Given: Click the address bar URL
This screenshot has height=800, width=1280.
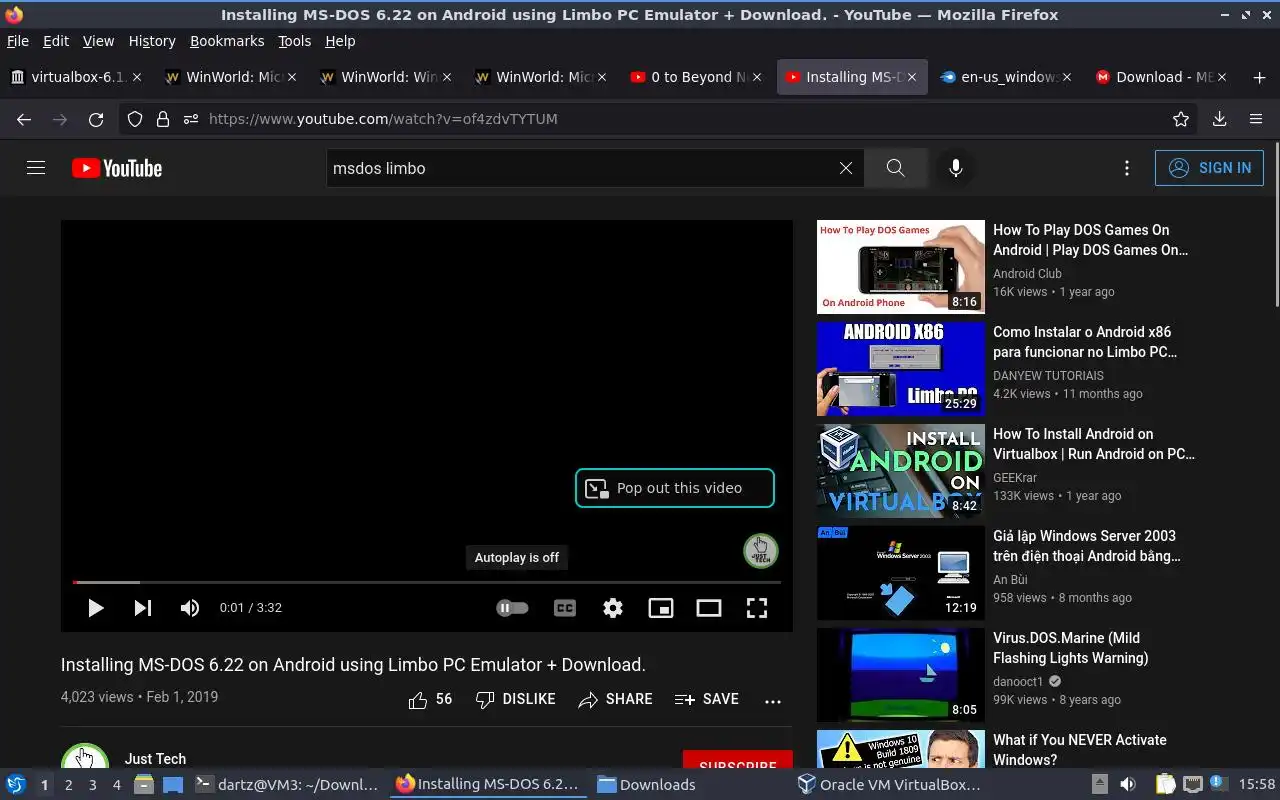Looking at the screenshot, I should click(x=383, y=119).
